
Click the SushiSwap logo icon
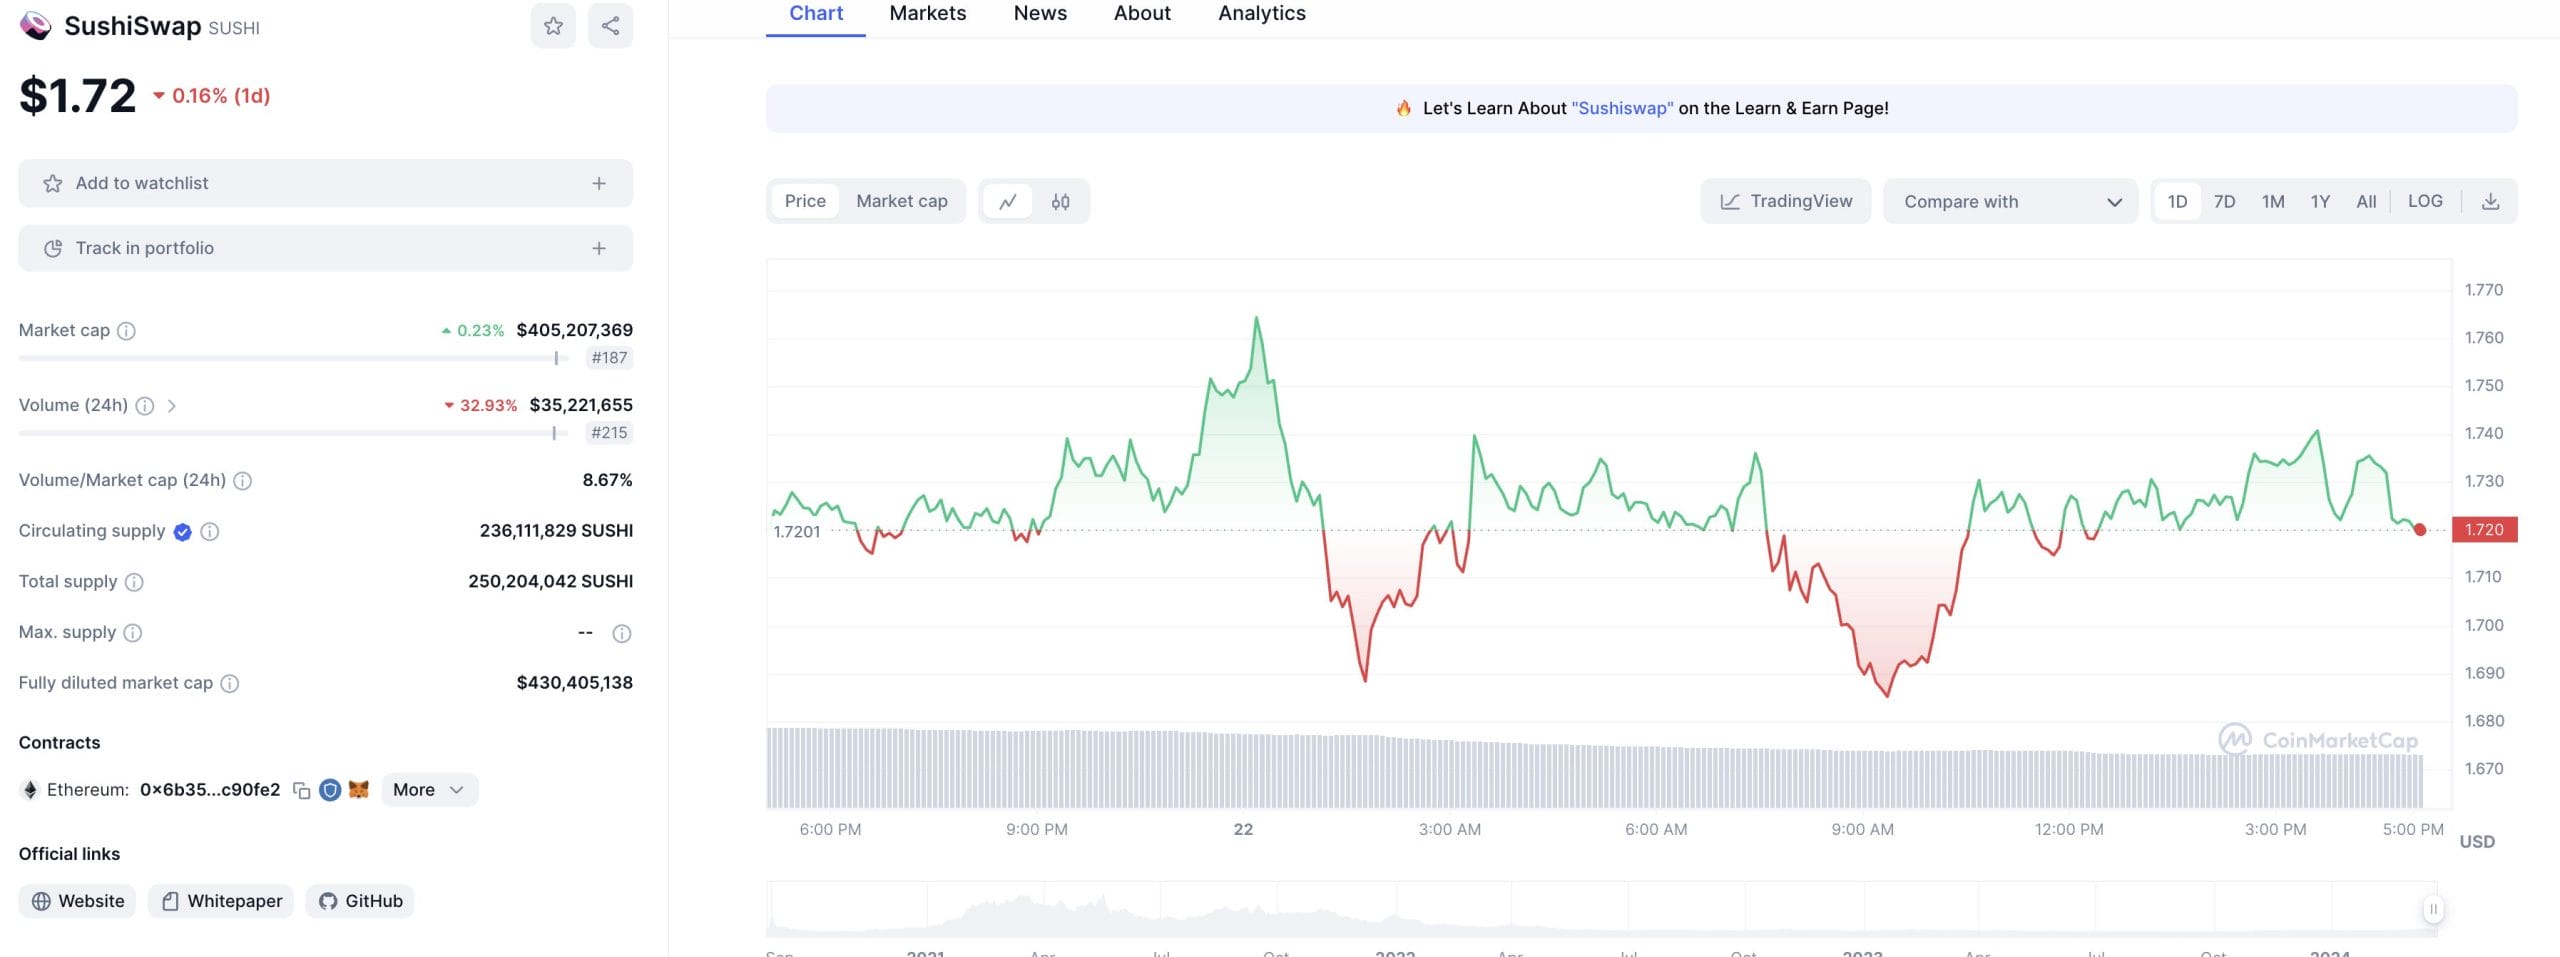click(36, 26)
